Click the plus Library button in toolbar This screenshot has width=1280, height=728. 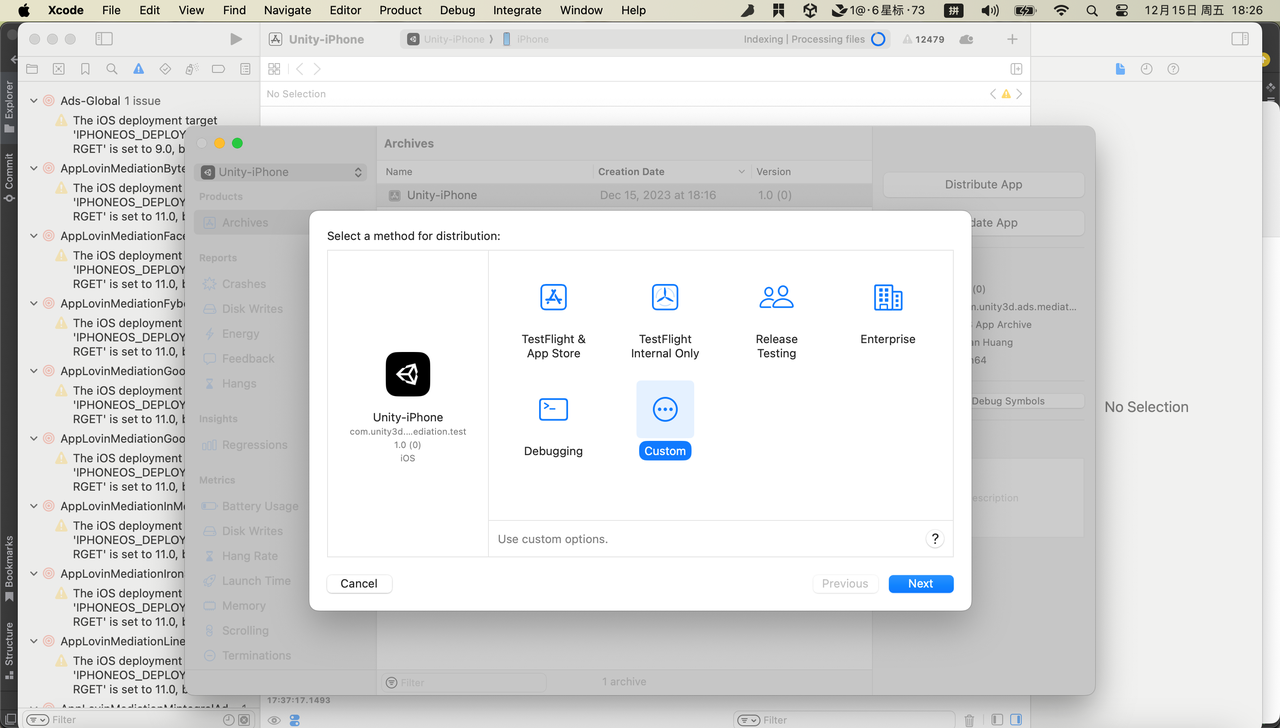coord(1012,39)
